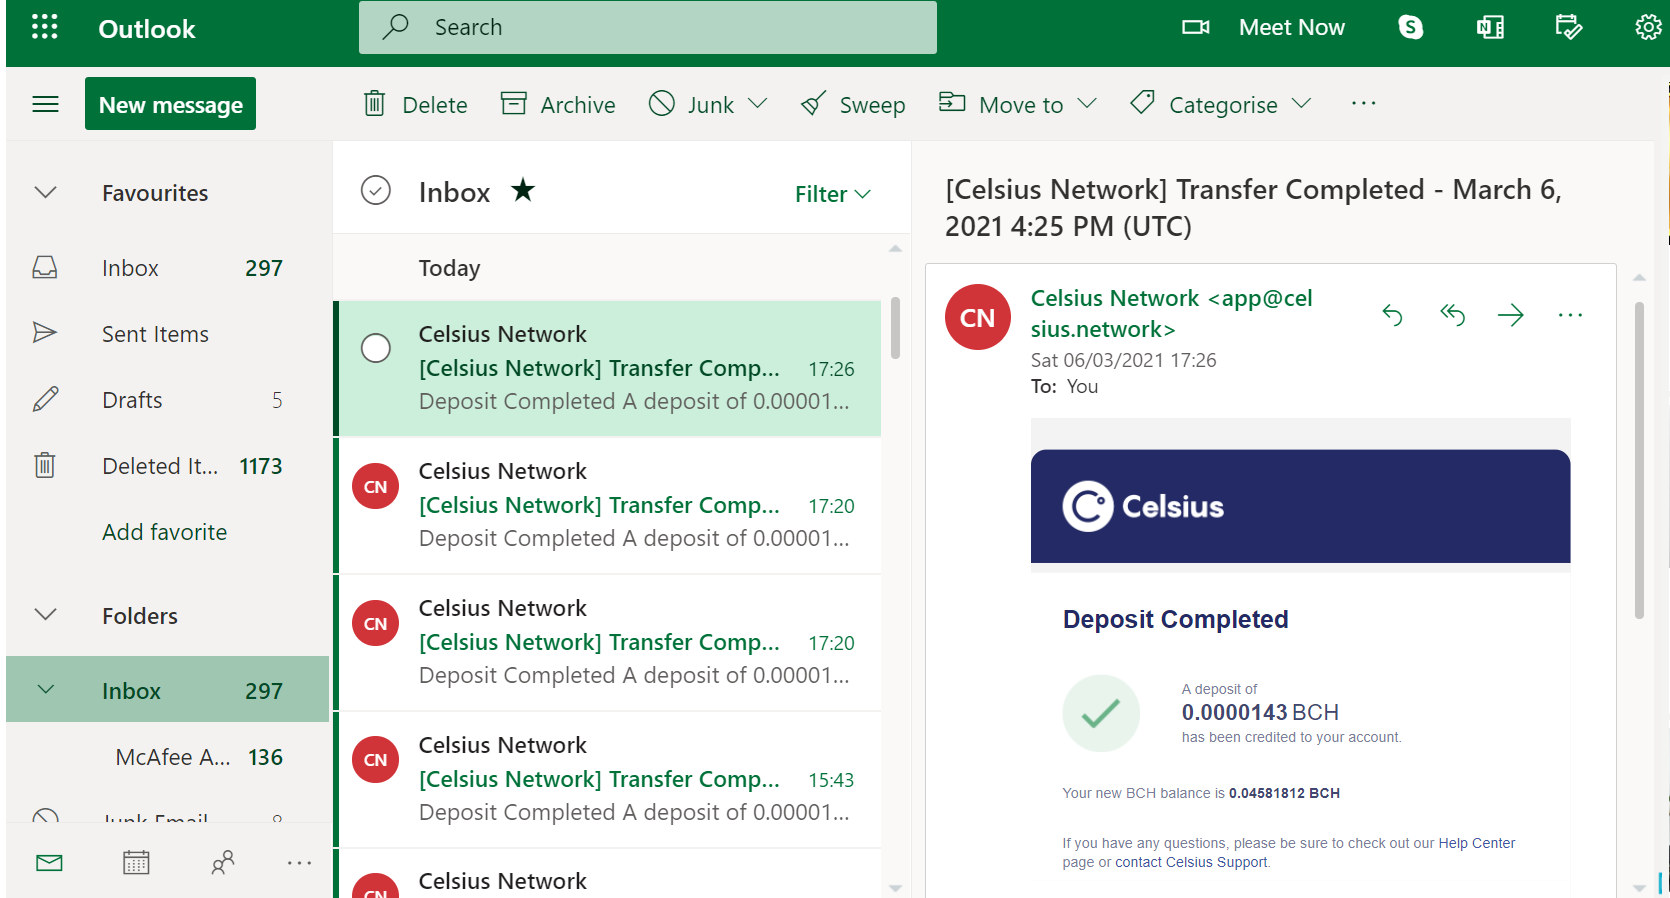This screenshot has height=898, width=1670.
Task: Open Sent Items folder
Action: (167, 334)
